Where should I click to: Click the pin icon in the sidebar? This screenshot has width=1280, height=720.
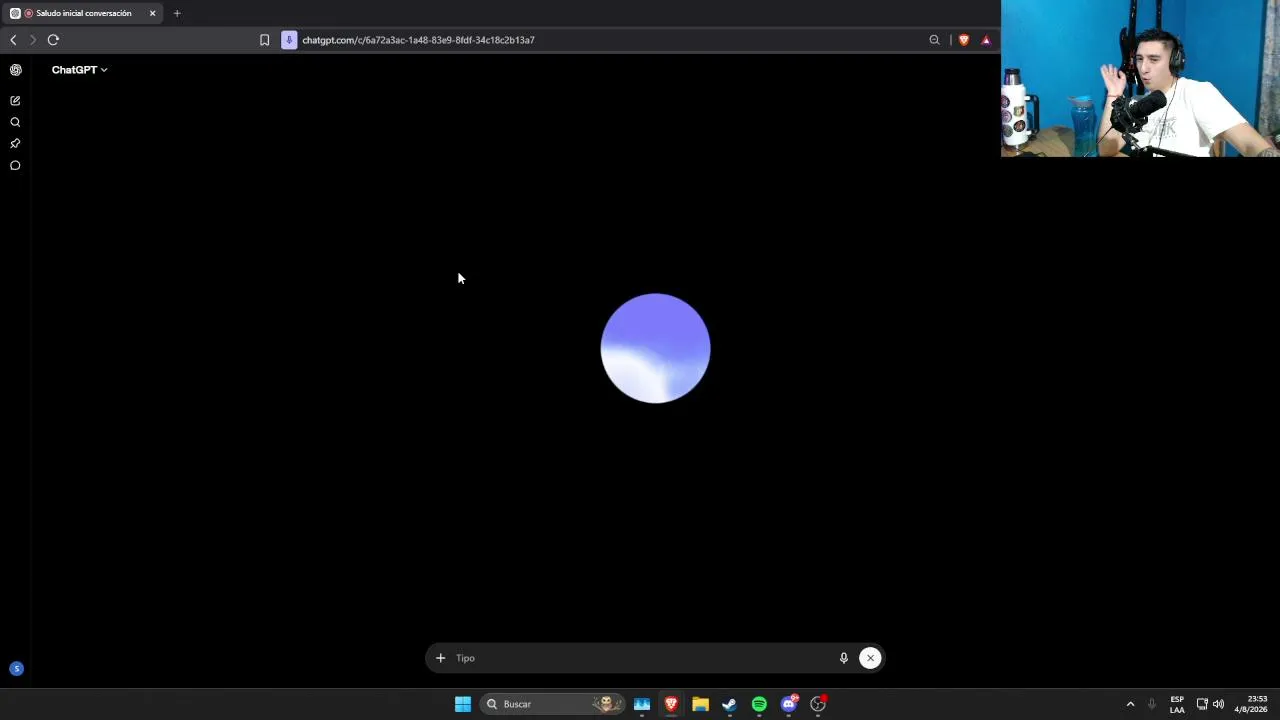coord(15,144)
